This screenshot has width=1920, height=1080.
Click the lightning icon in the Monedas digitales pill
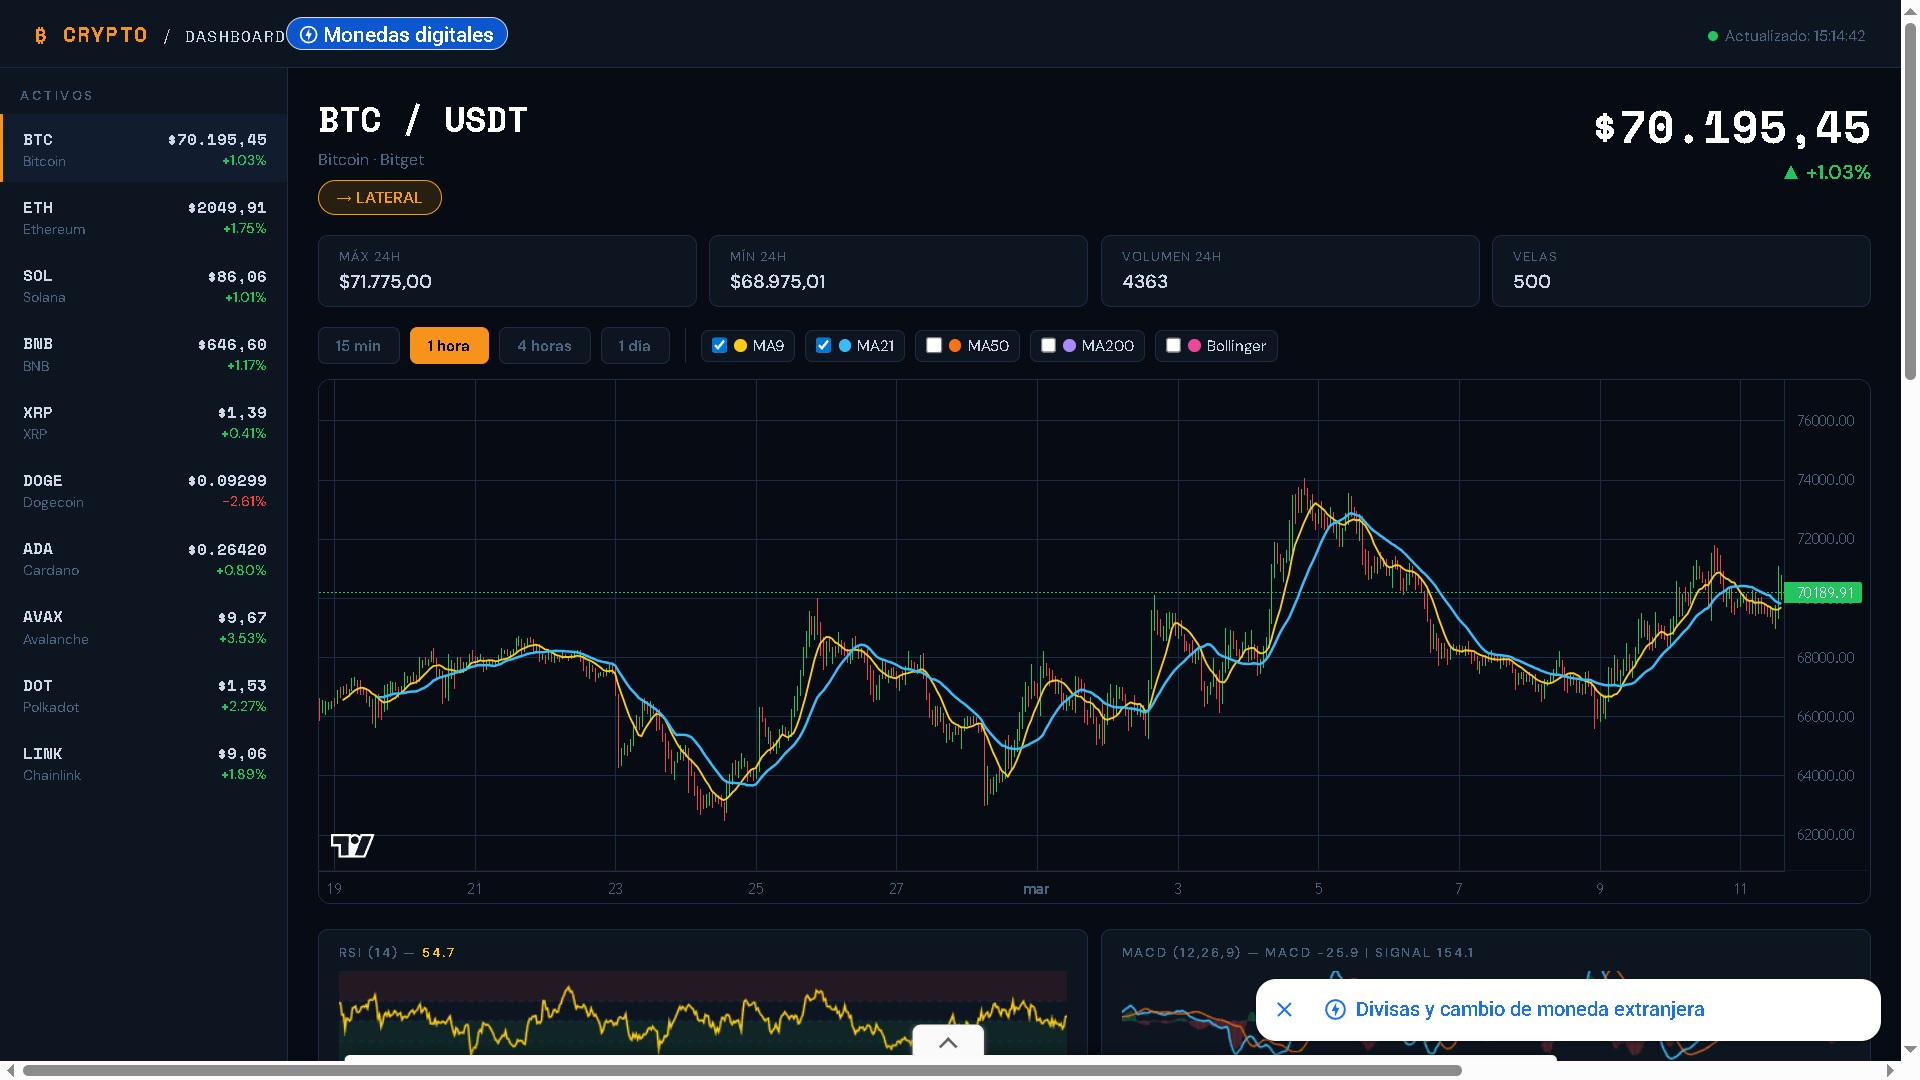click(x=309, y=35)
